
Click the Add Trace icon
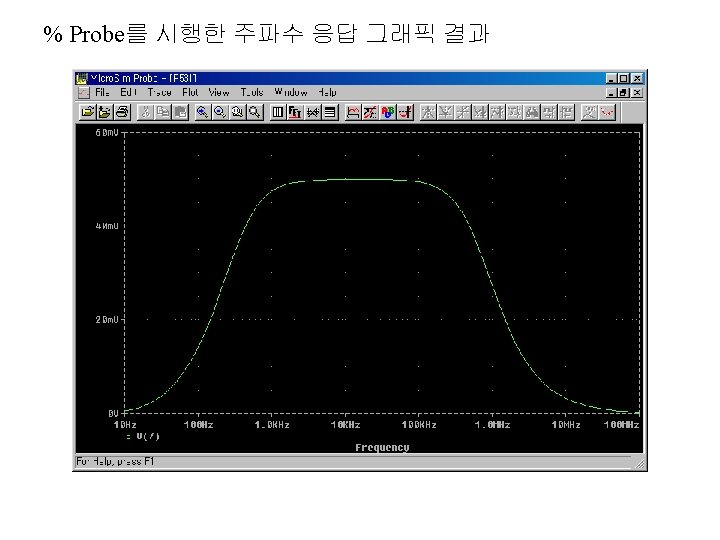tap(353, 112)
